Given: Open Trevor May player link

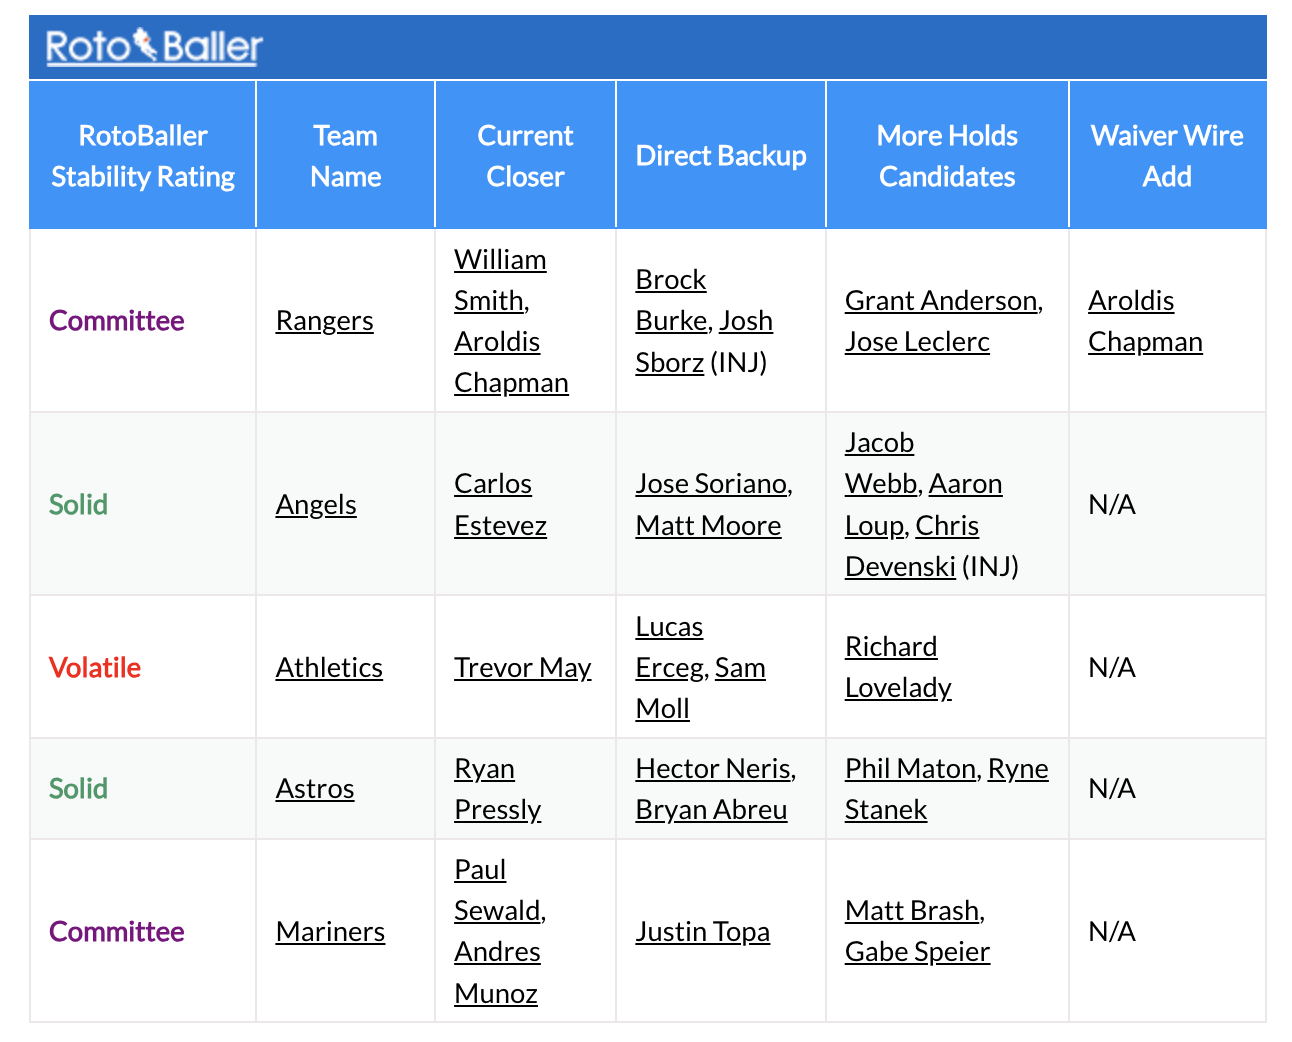Looking at the screenshot, I should (523, 668).
